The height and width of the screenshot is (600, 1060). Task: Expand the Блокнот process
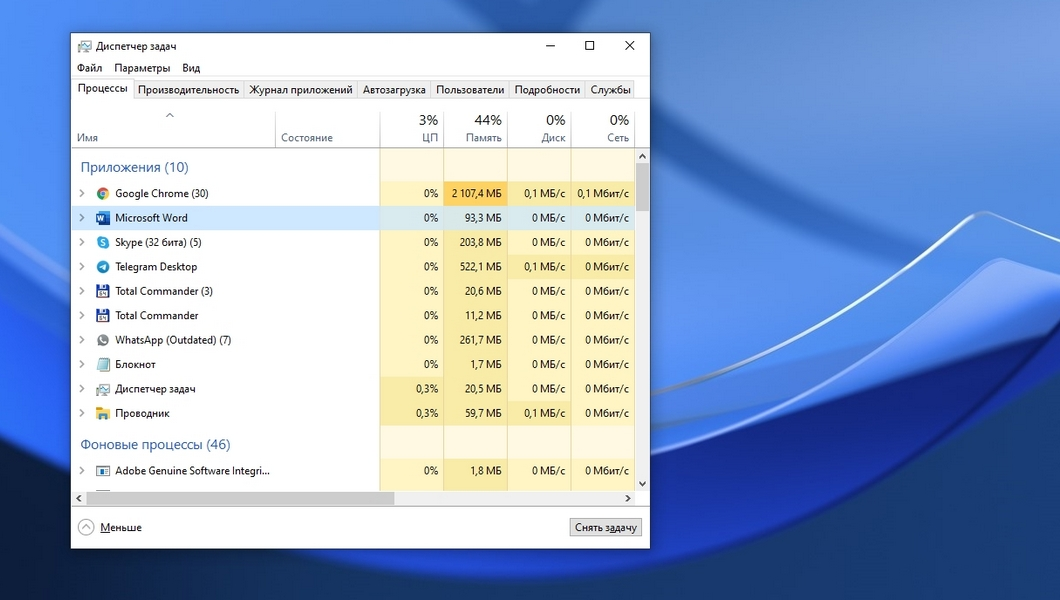82,364
